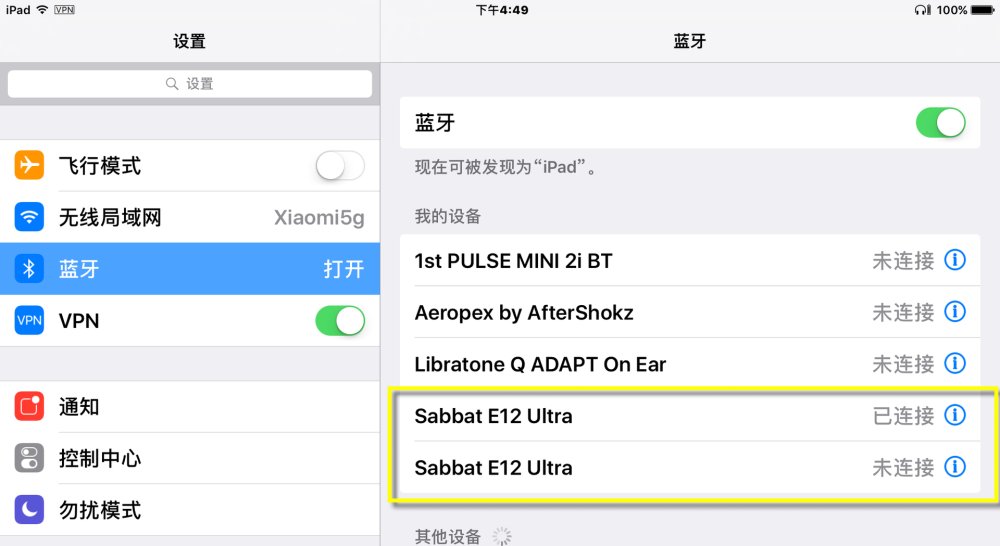The width and height of the screenshot is (1000, 546).
Task: Enable Airplane Mode (飞行模式) switch
Action: tap(340, 166)
